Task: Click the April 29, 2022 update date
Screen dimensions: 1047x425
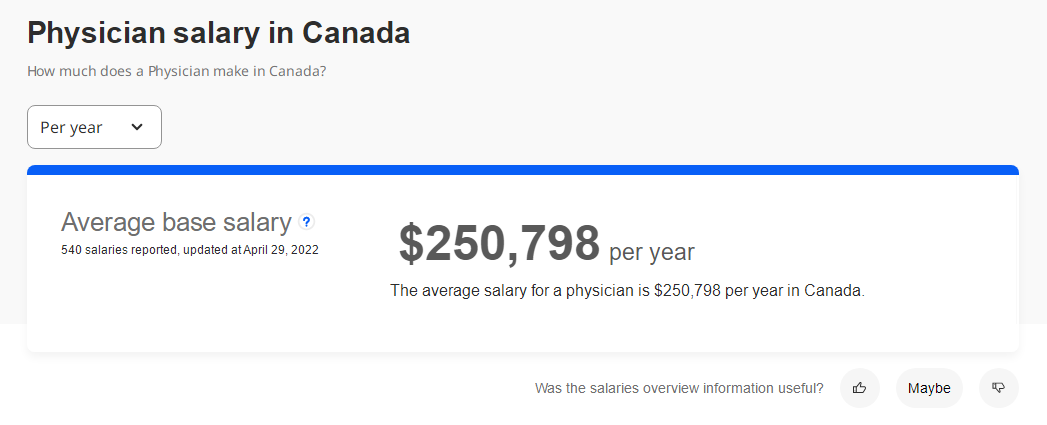Action: [x=280, y=251]
